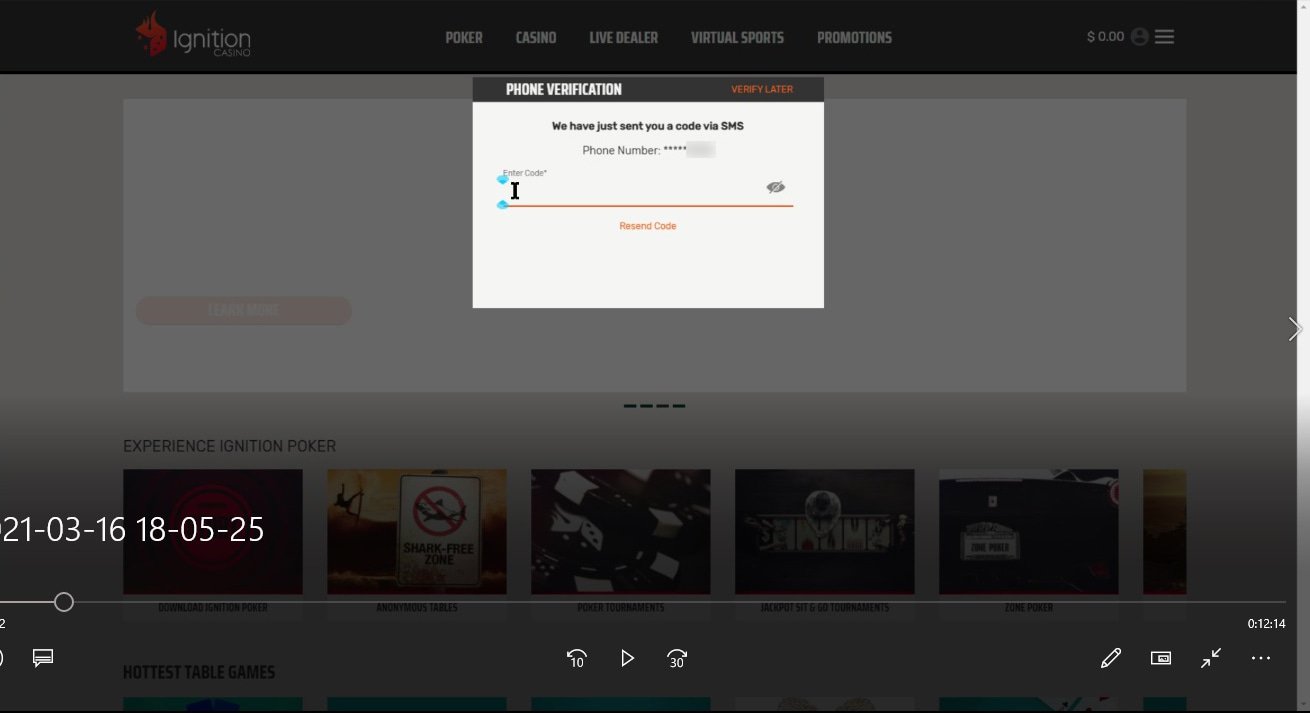The height and width of the screenshot is (713, 1310).
Task: Open the Zone Poker thumbnail
Action: (x=1029, y=532)
